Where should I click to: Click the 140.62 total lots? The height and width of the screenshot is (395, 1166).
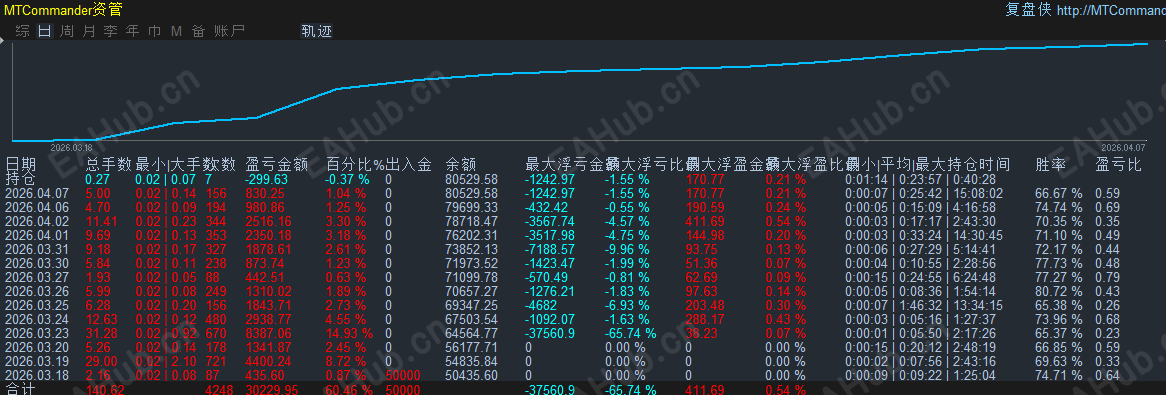click(105, 389)
